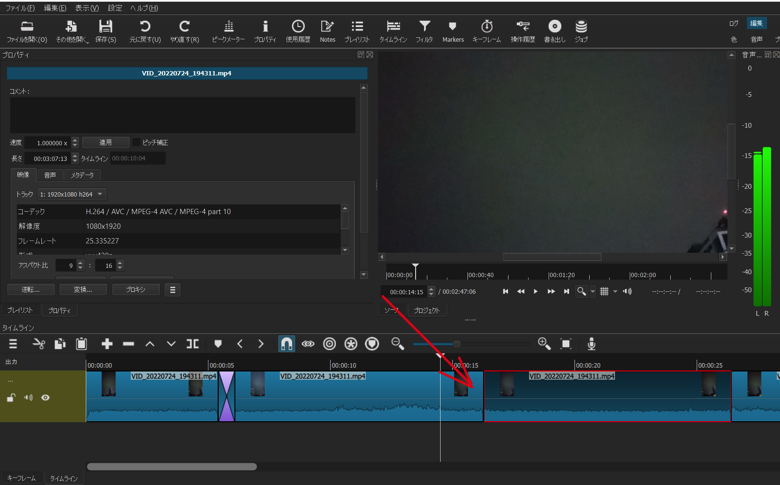Screen dimensions: 780x485
Task: Click the Save toolbar icon
Action: click(105, 31)
